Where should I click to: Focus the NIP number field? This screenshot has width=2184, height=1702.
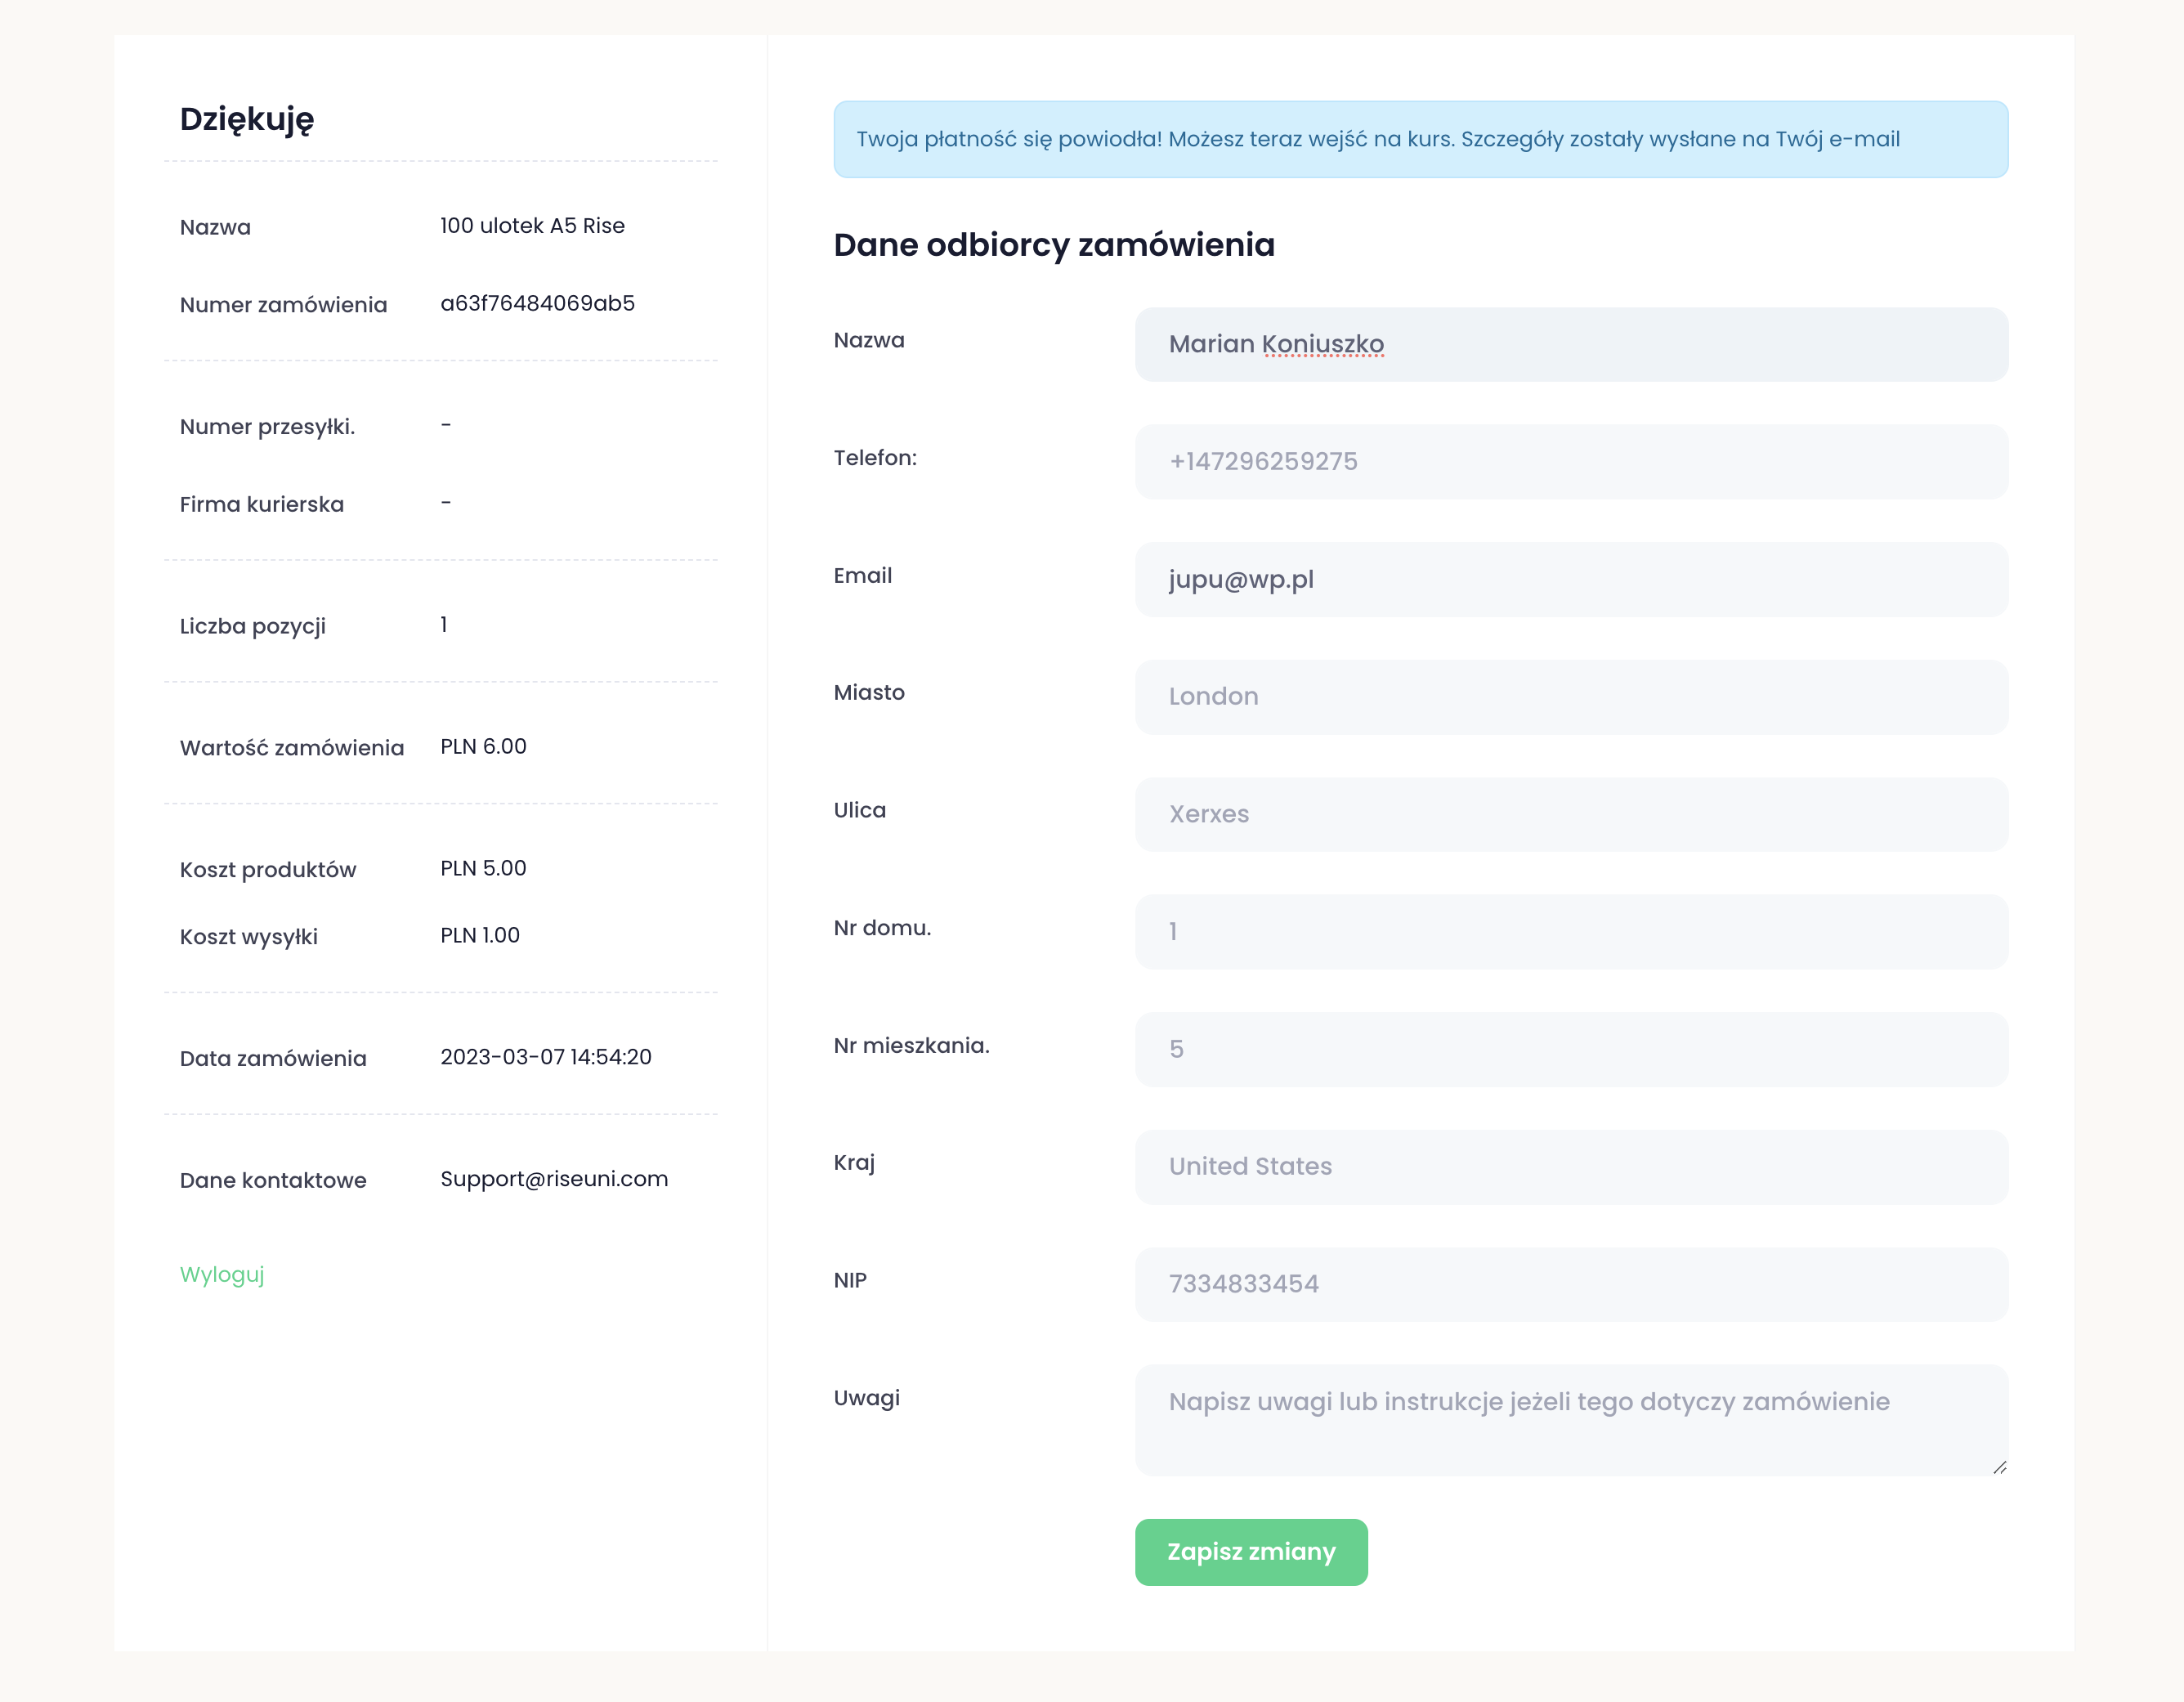(x=1570, y=1284)
